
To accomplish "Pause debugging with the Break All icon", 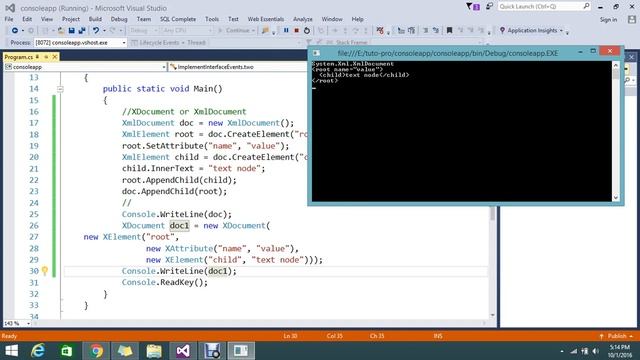I will pyautogui.click(x=286, y=31).
